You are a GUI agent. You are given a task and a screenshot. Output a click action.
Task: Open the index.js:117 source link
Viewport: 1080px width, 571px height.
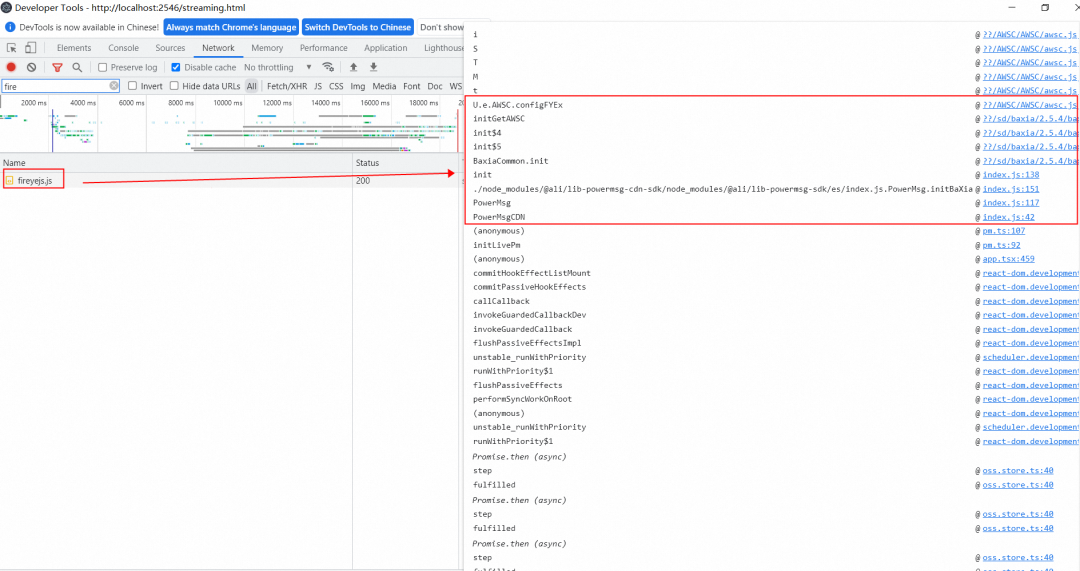click(1010, 203)
